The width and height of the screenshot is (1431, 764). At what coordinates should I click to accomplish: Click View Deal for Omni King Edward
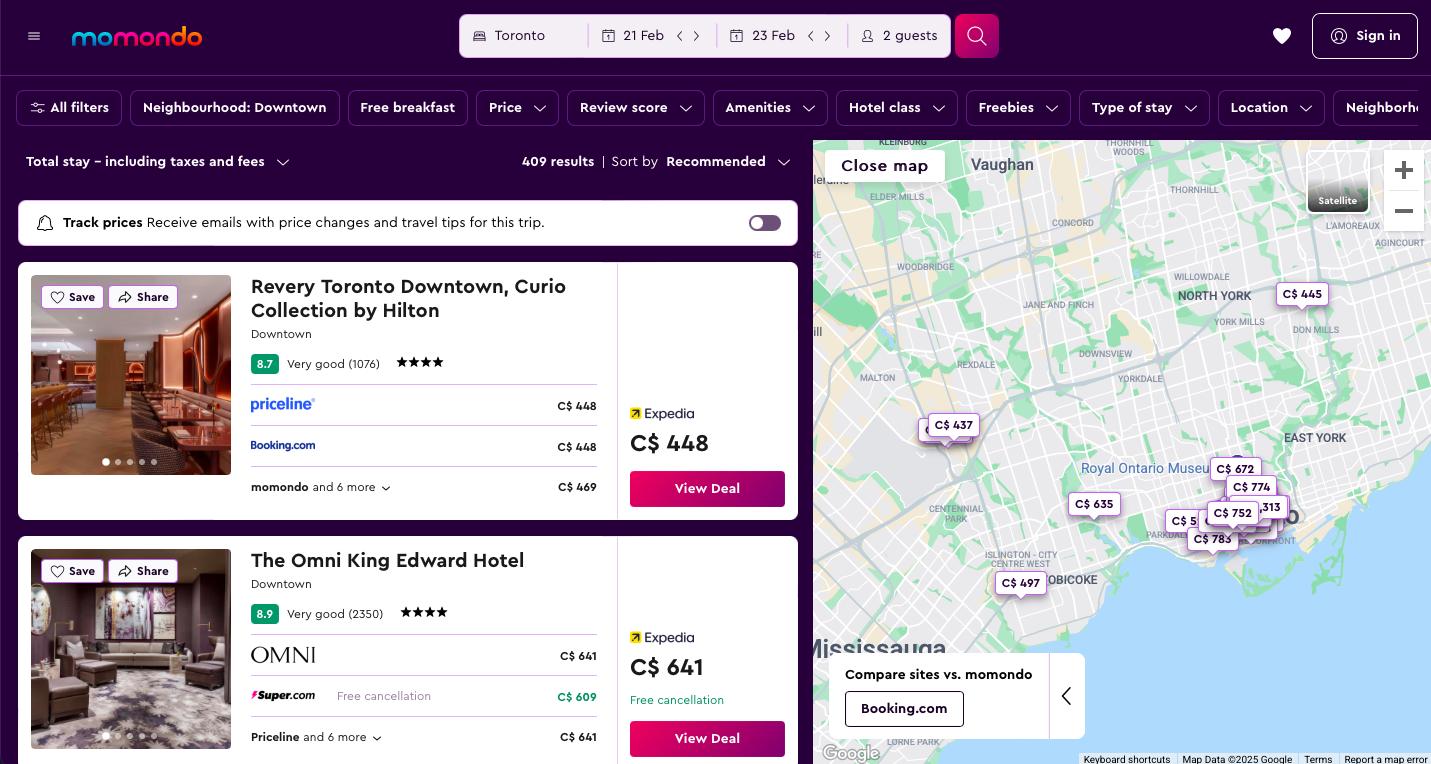point(707,739)
